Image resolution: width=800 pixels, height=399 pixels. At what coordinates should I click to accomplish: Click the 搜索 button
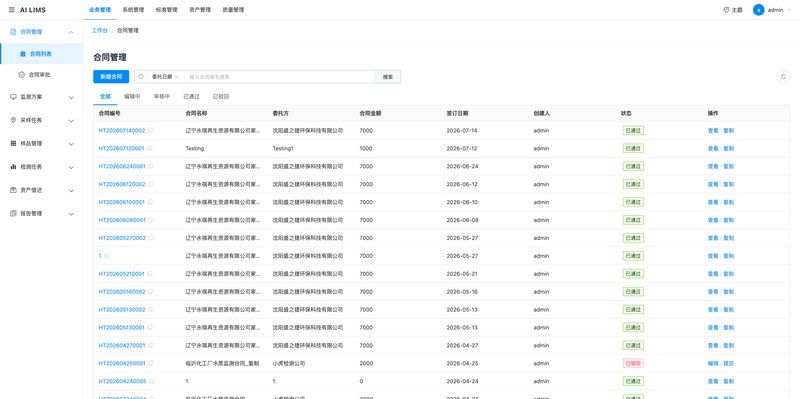pos(388,77)
